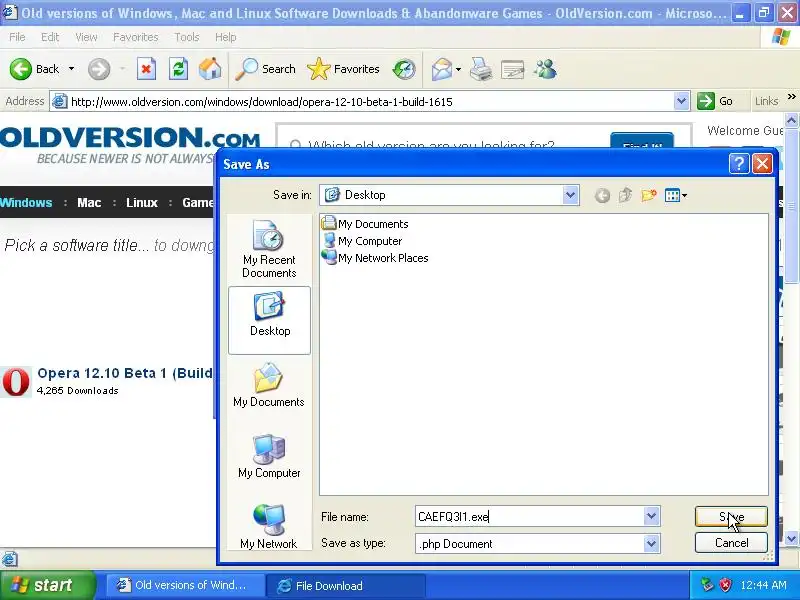Open the Mail button dropdown arrow
Image resolution: width=800 pixels, height=600 pixels.
click(x=458, y=69)
